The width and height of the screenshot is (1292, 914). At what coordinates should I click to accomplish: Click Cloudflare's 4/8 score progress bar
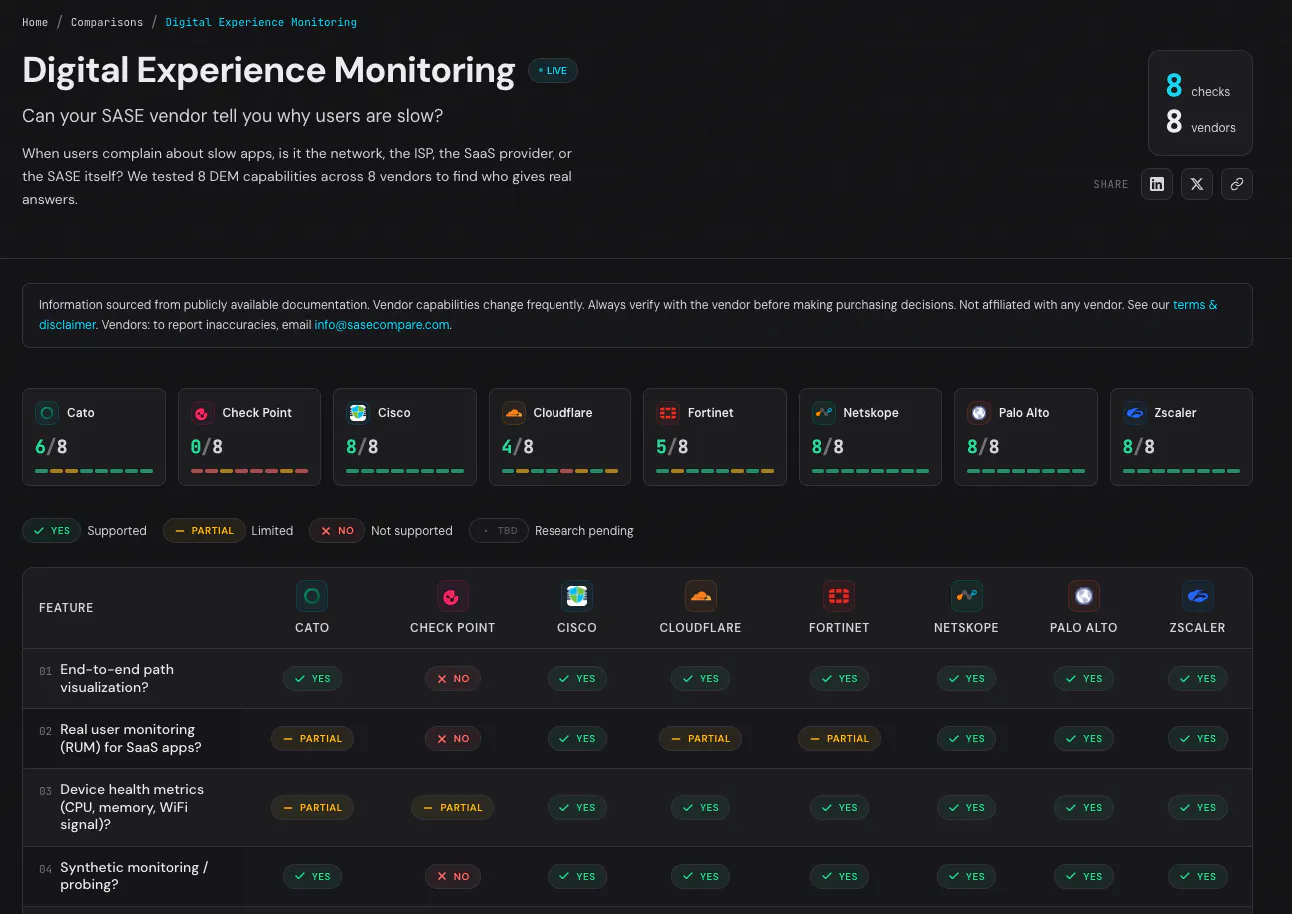coord(560,471)
